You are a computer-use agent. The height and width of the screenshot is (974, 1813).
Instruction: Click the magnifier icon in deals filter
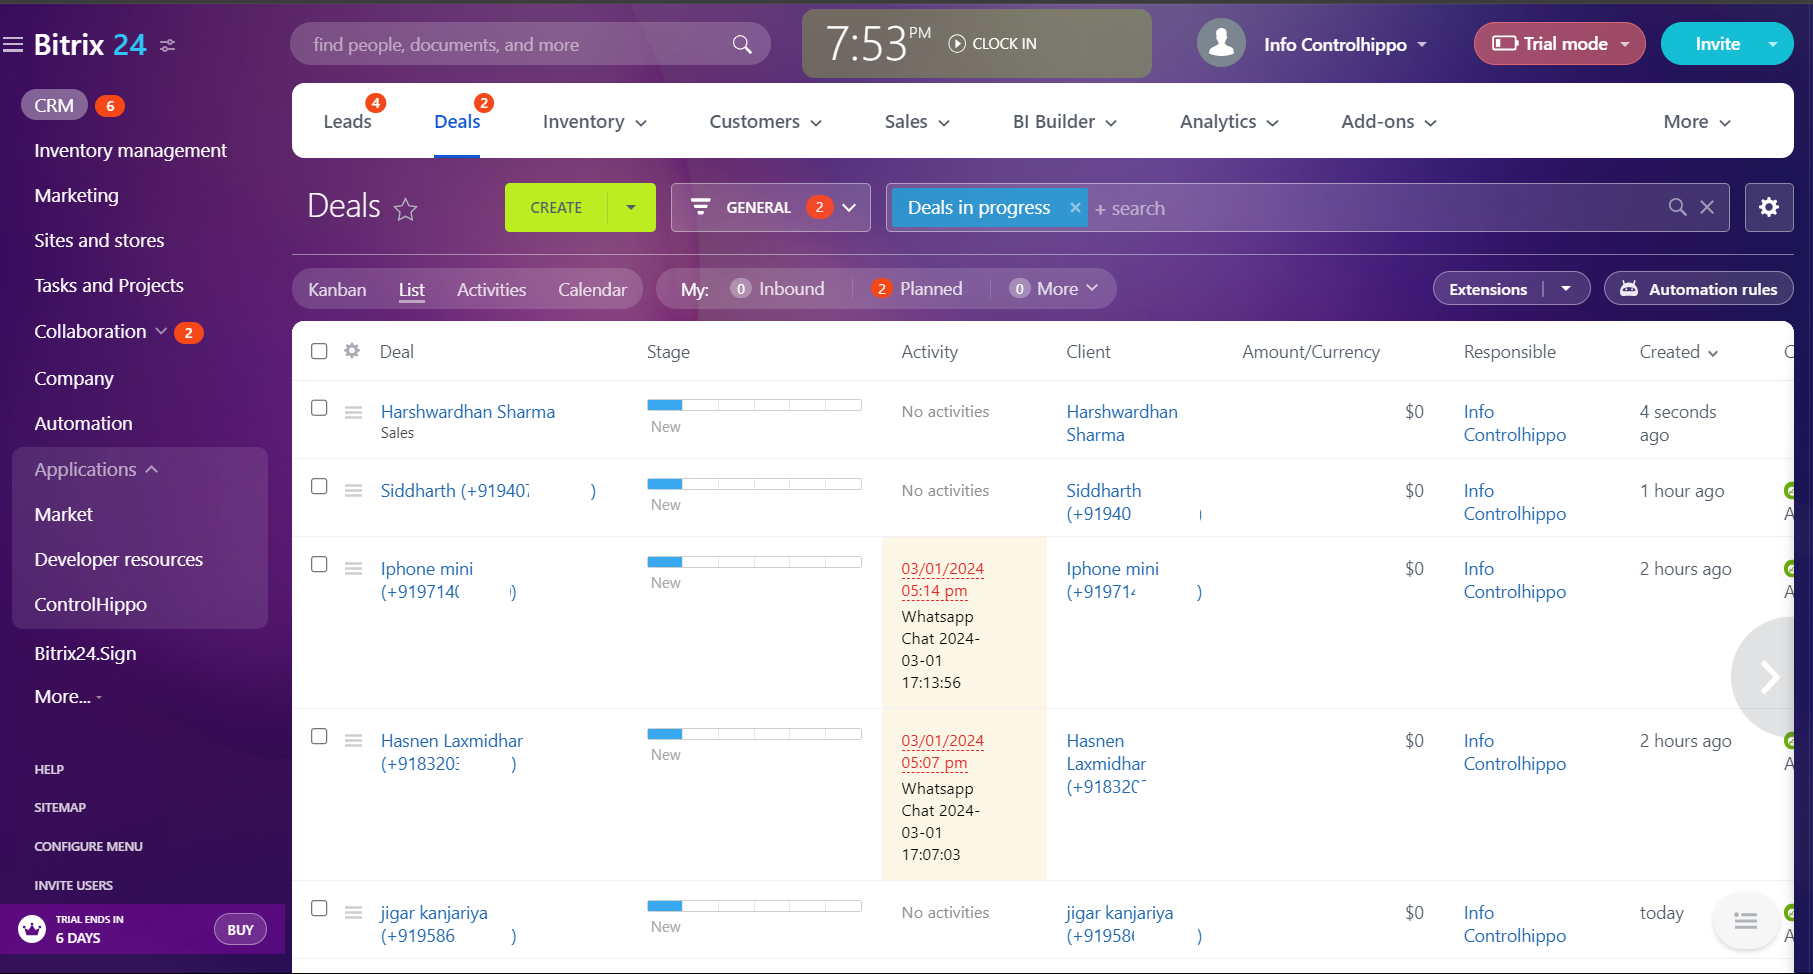click(x=1677, y=207)
